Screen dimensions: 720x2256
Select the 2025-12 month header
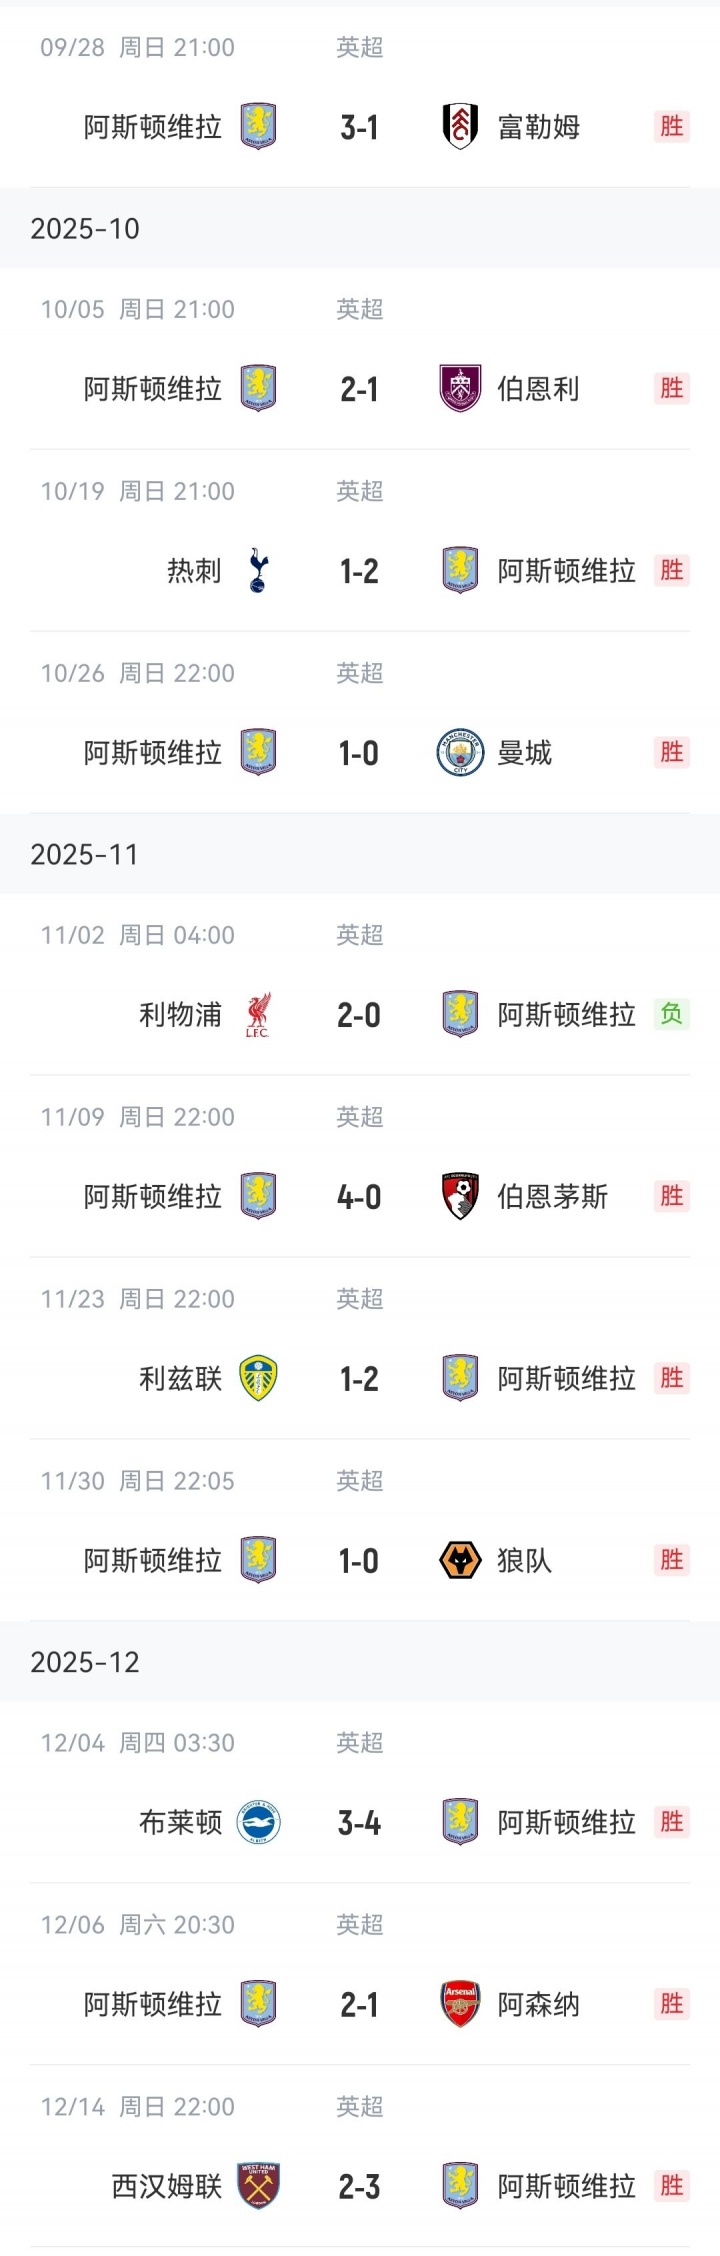85,1663
